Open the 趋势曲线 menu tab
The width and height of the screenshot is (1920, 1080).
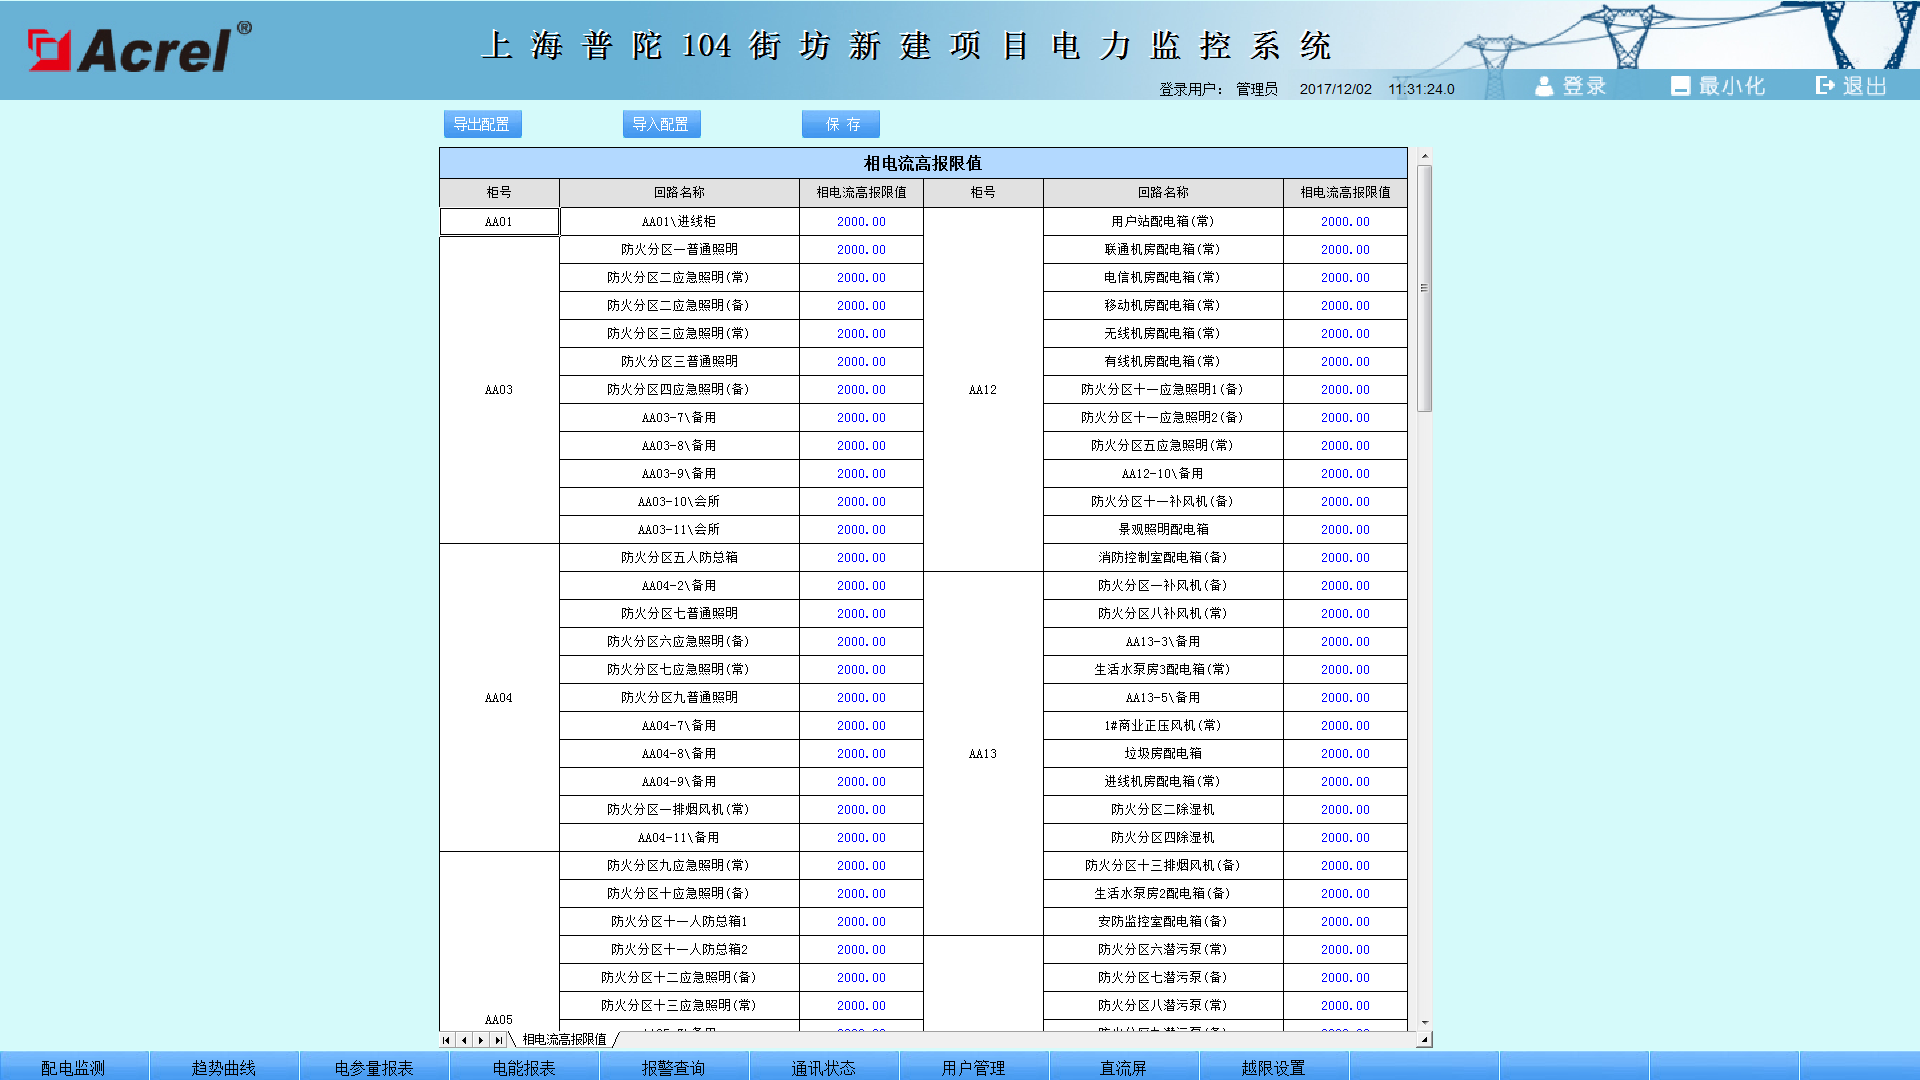[224, 1067]
